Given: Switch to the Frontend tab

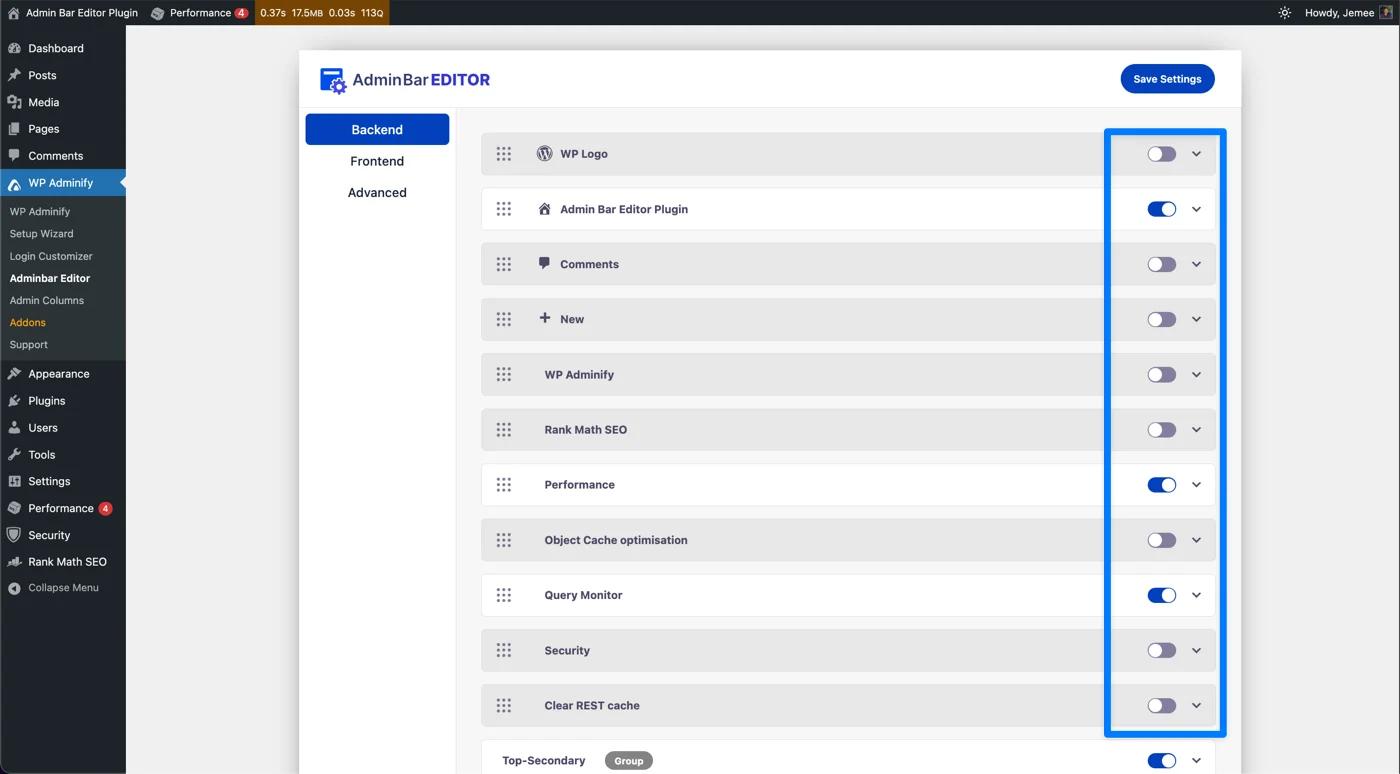Looking at the screenshot, I should coord(377,160).
